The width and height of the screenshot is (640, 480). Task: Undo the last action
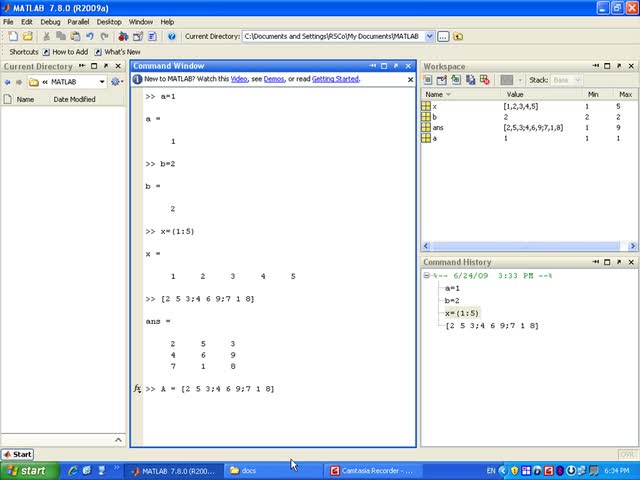[x=90, y=36]
